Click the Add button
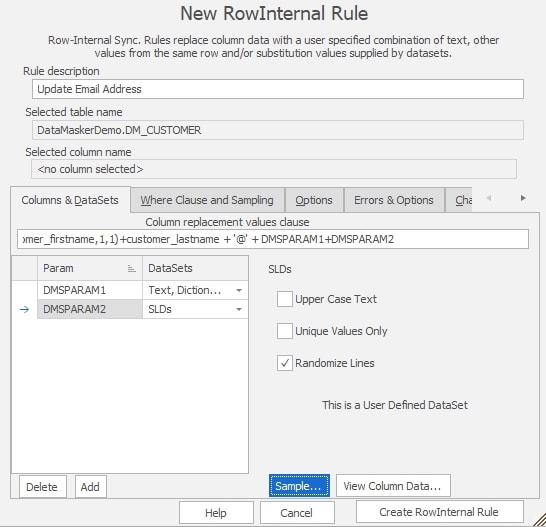The width and height of the screenshot is (546, 527). 90,487
